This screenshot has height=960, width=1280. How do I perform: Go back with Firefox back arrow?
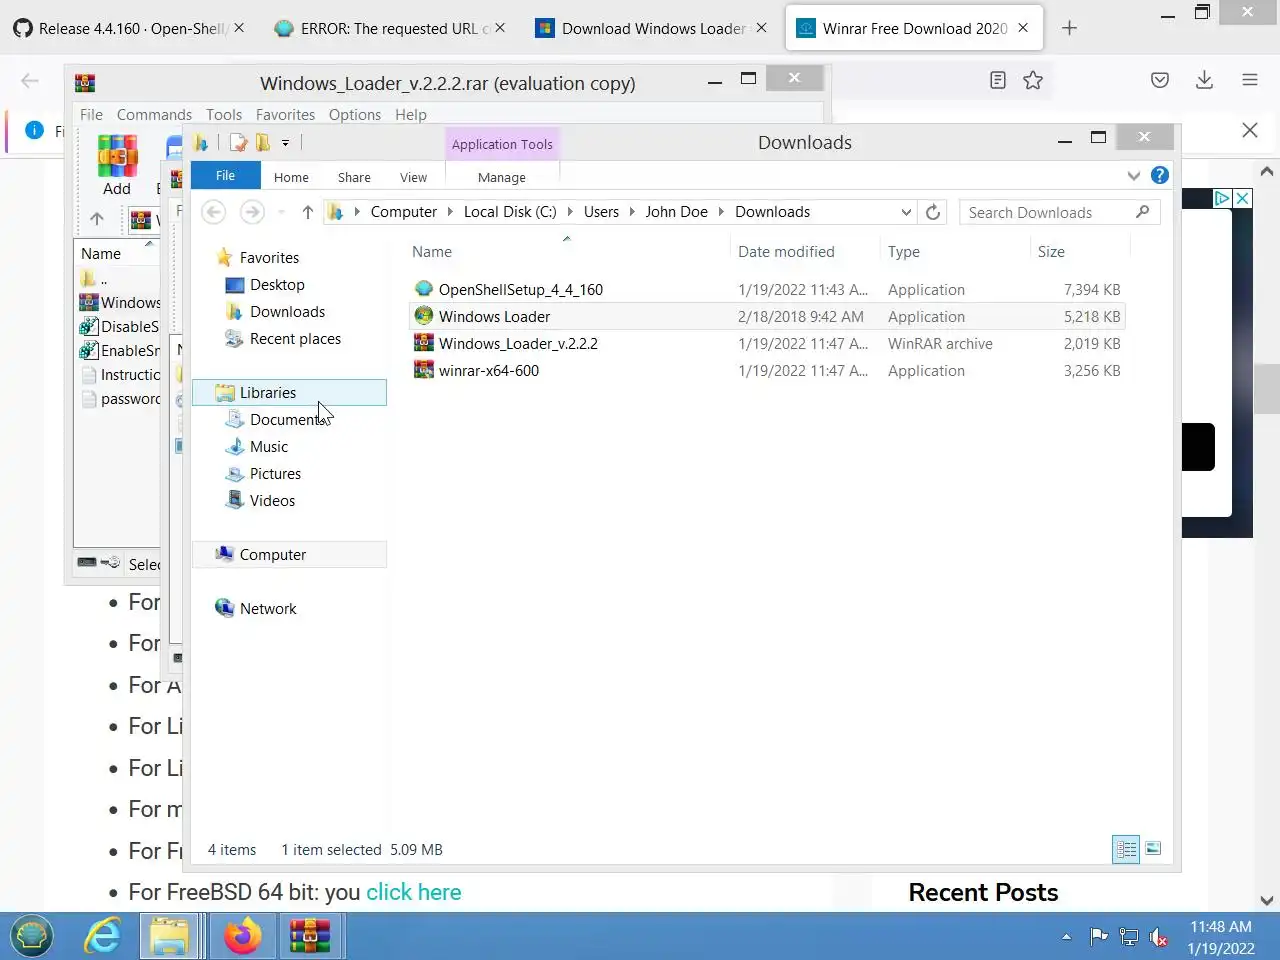point(30,80)
